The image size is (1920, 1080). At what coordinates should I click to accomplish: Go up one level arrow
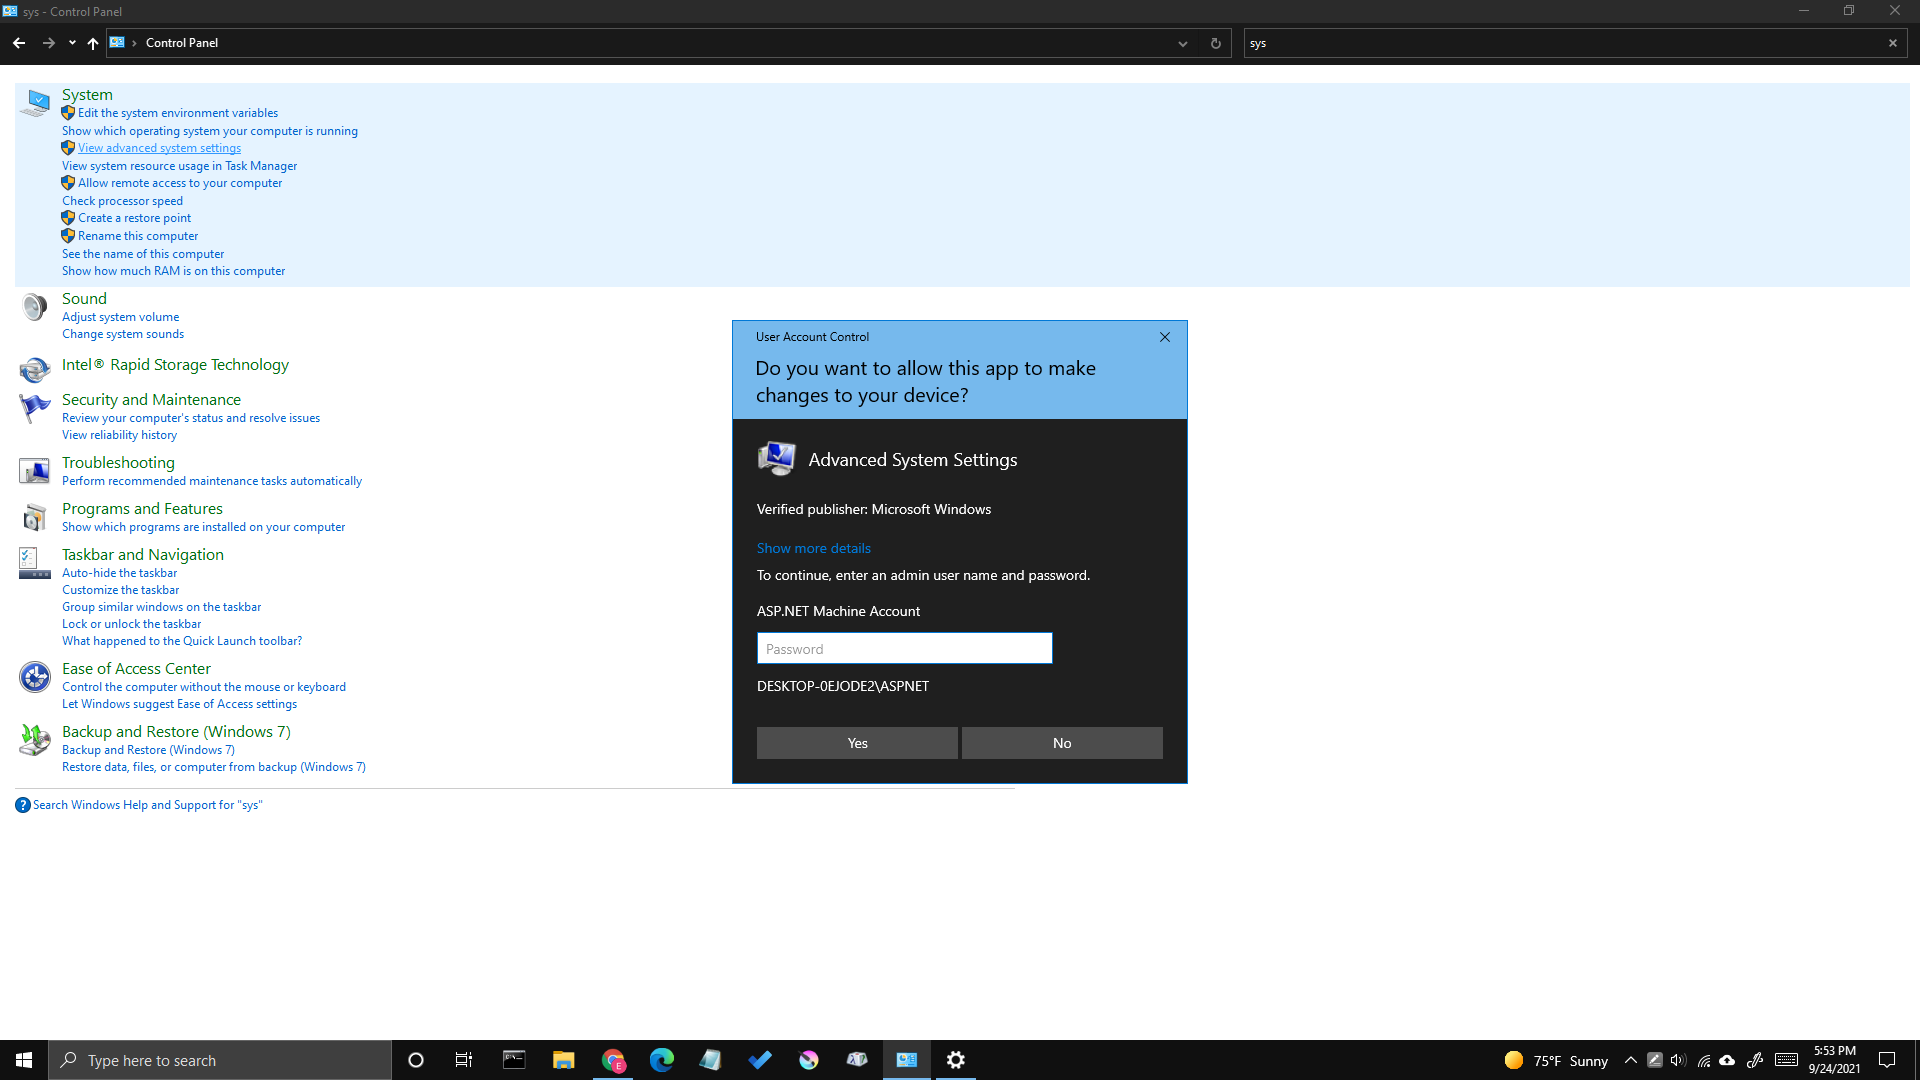[93, 43]
